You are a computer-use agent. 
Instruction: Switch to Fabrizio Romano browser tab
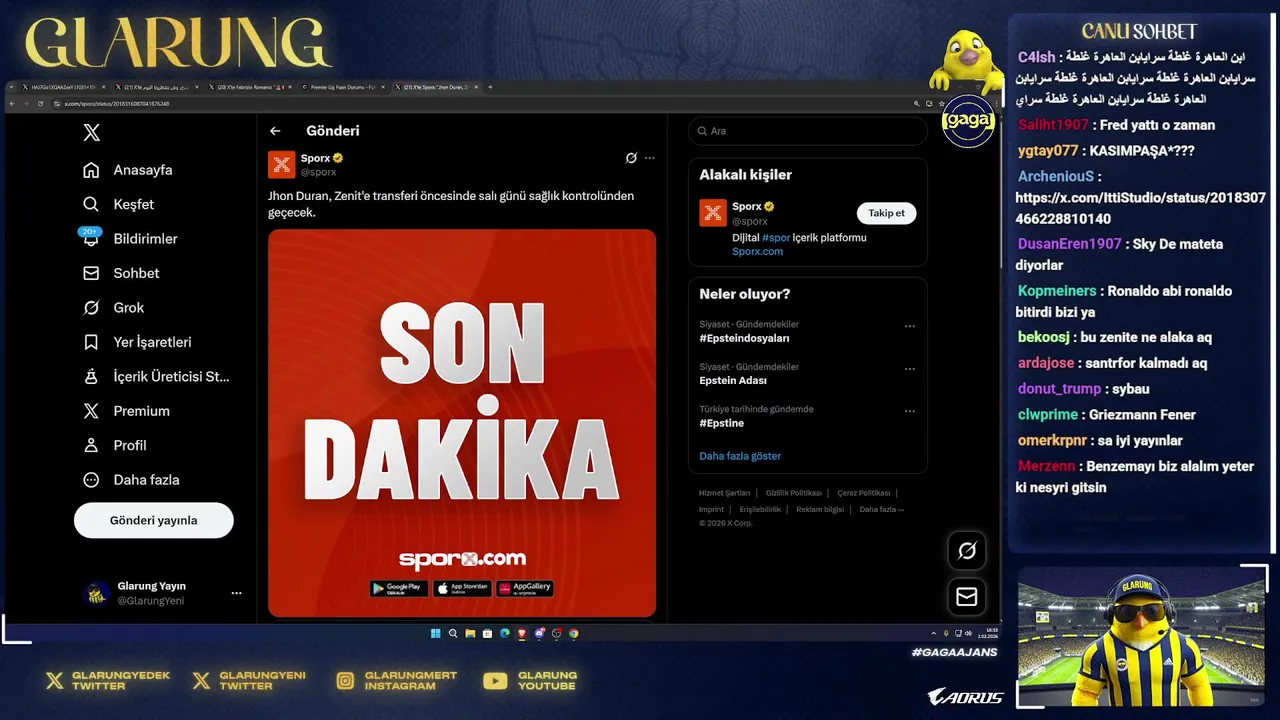click(250, 87)
